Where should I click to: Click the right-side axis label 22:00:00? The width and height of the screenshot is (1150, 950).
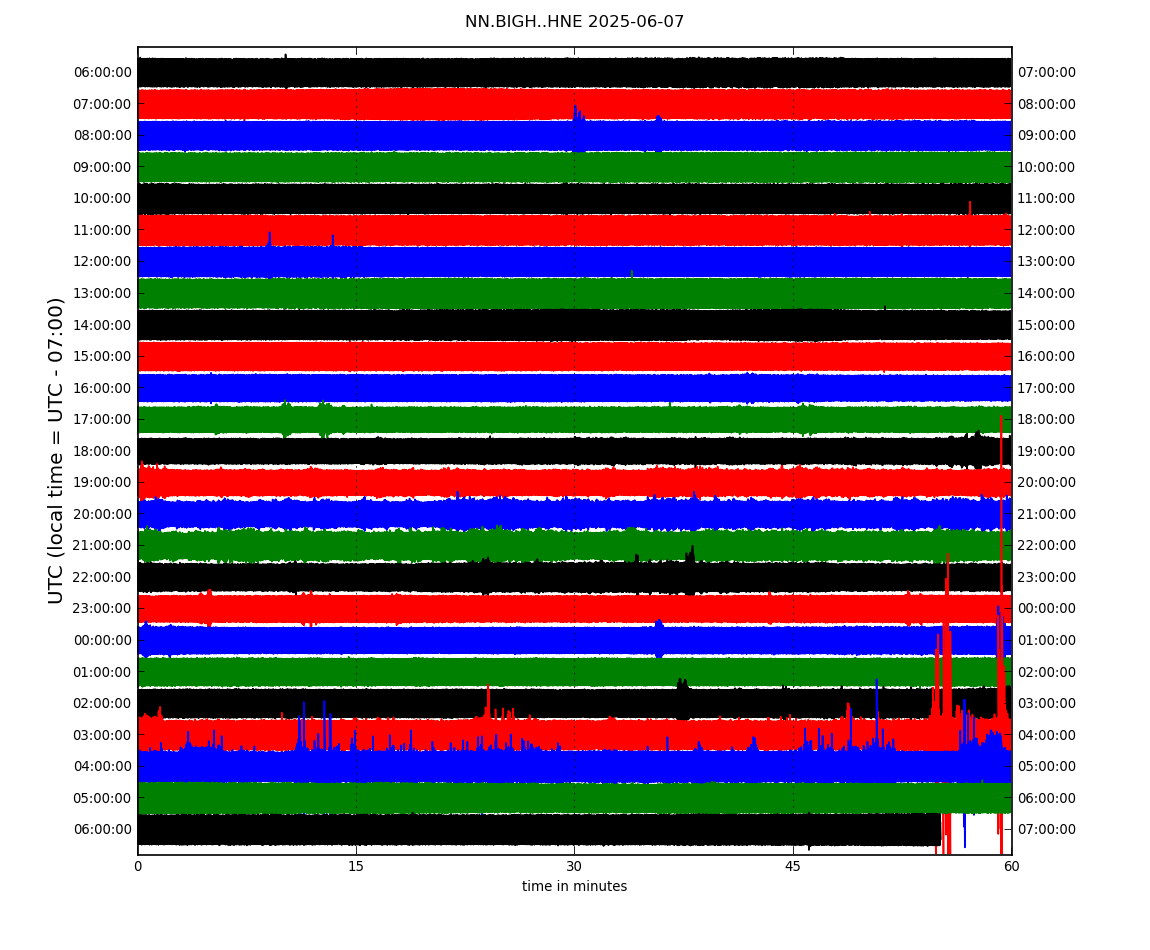[x=1047, y=546]
